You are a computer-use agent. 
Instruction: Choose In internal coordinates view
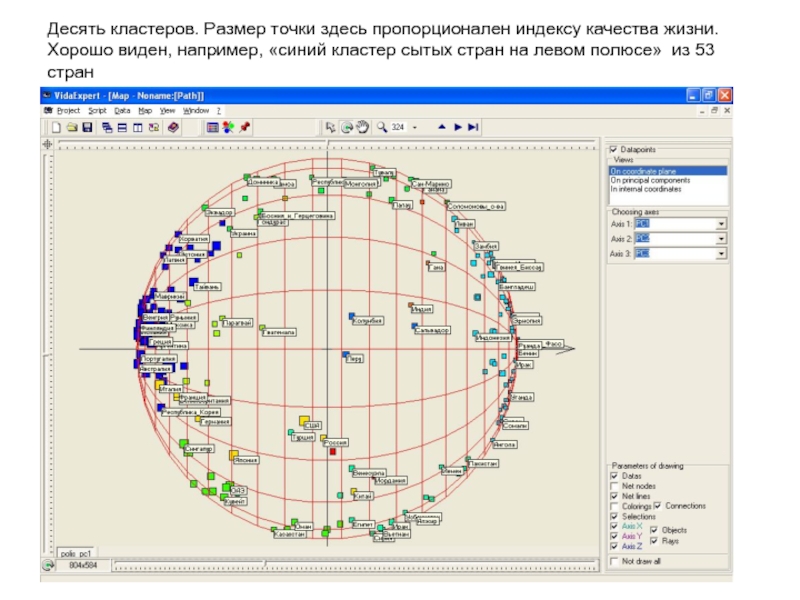coord(648,189)
